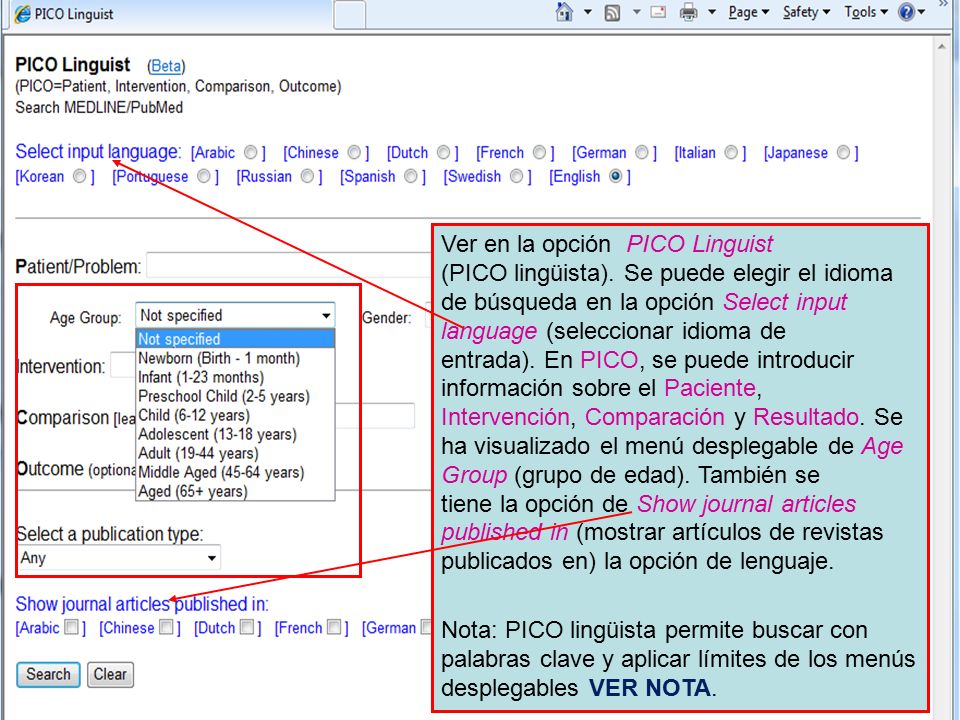Expand the Help dropdown arrow
This screenshot has width=960, height=720.
pos(921,12)
